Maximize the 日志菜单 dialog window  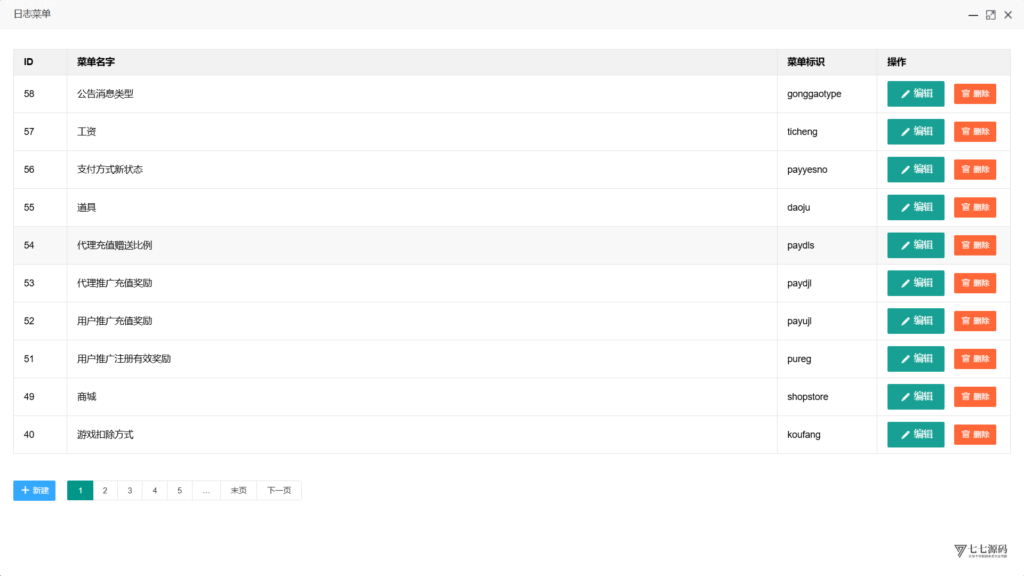[991, 14]
